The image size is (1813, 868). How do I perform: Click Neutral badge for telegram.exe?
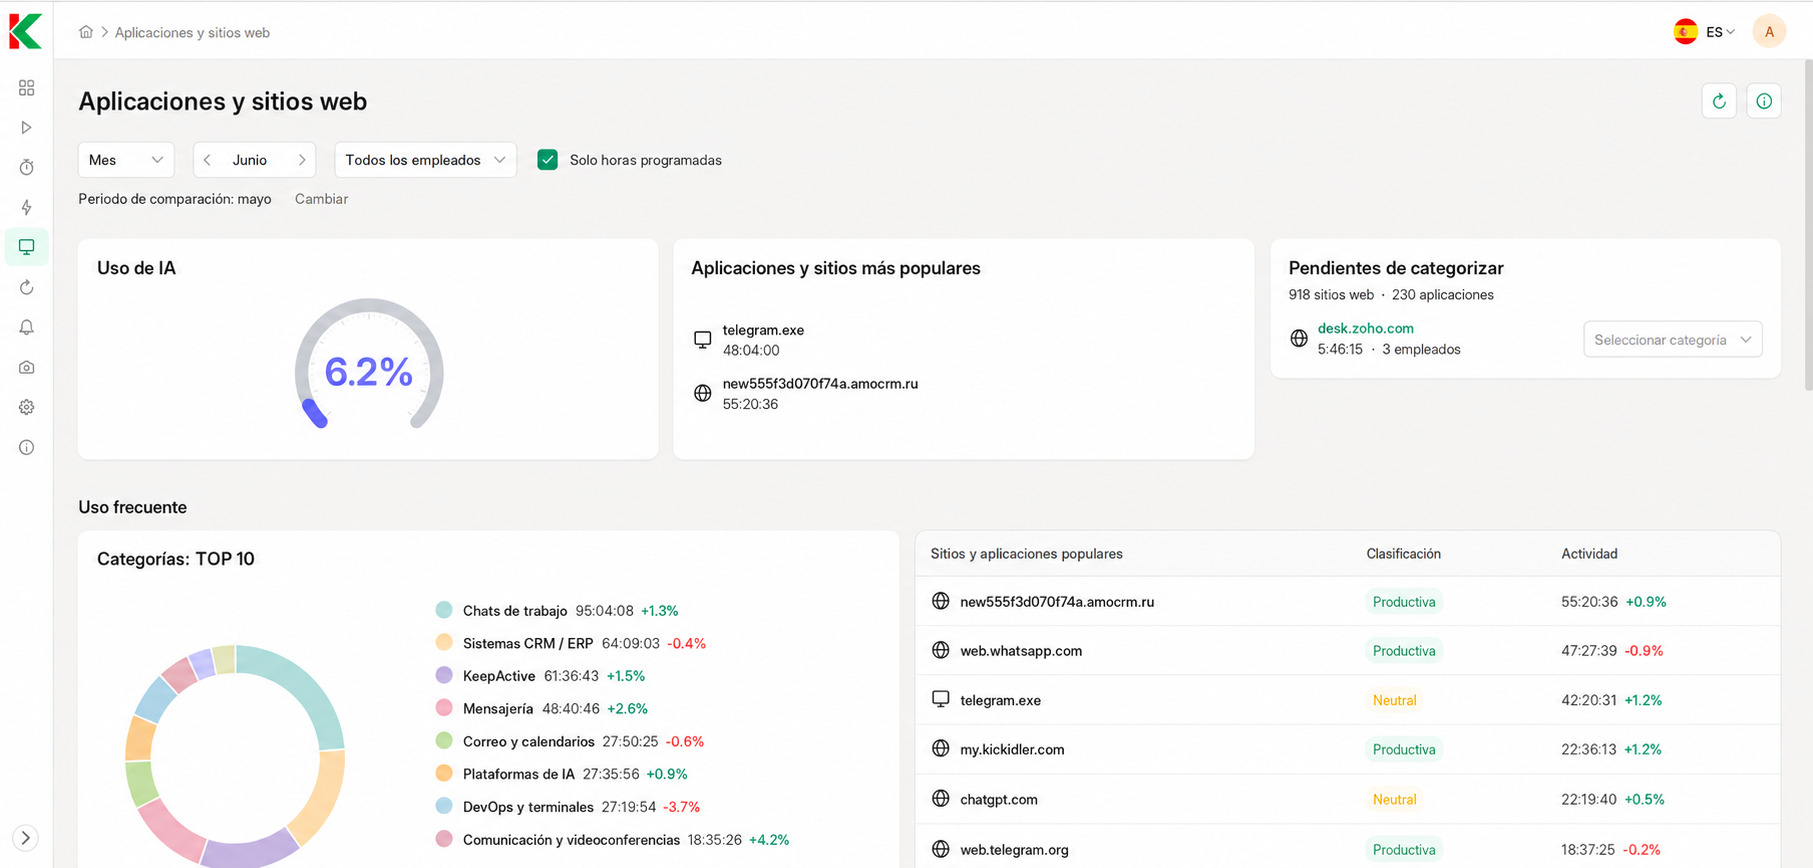pyautogui.click(x=1394, y=700)
